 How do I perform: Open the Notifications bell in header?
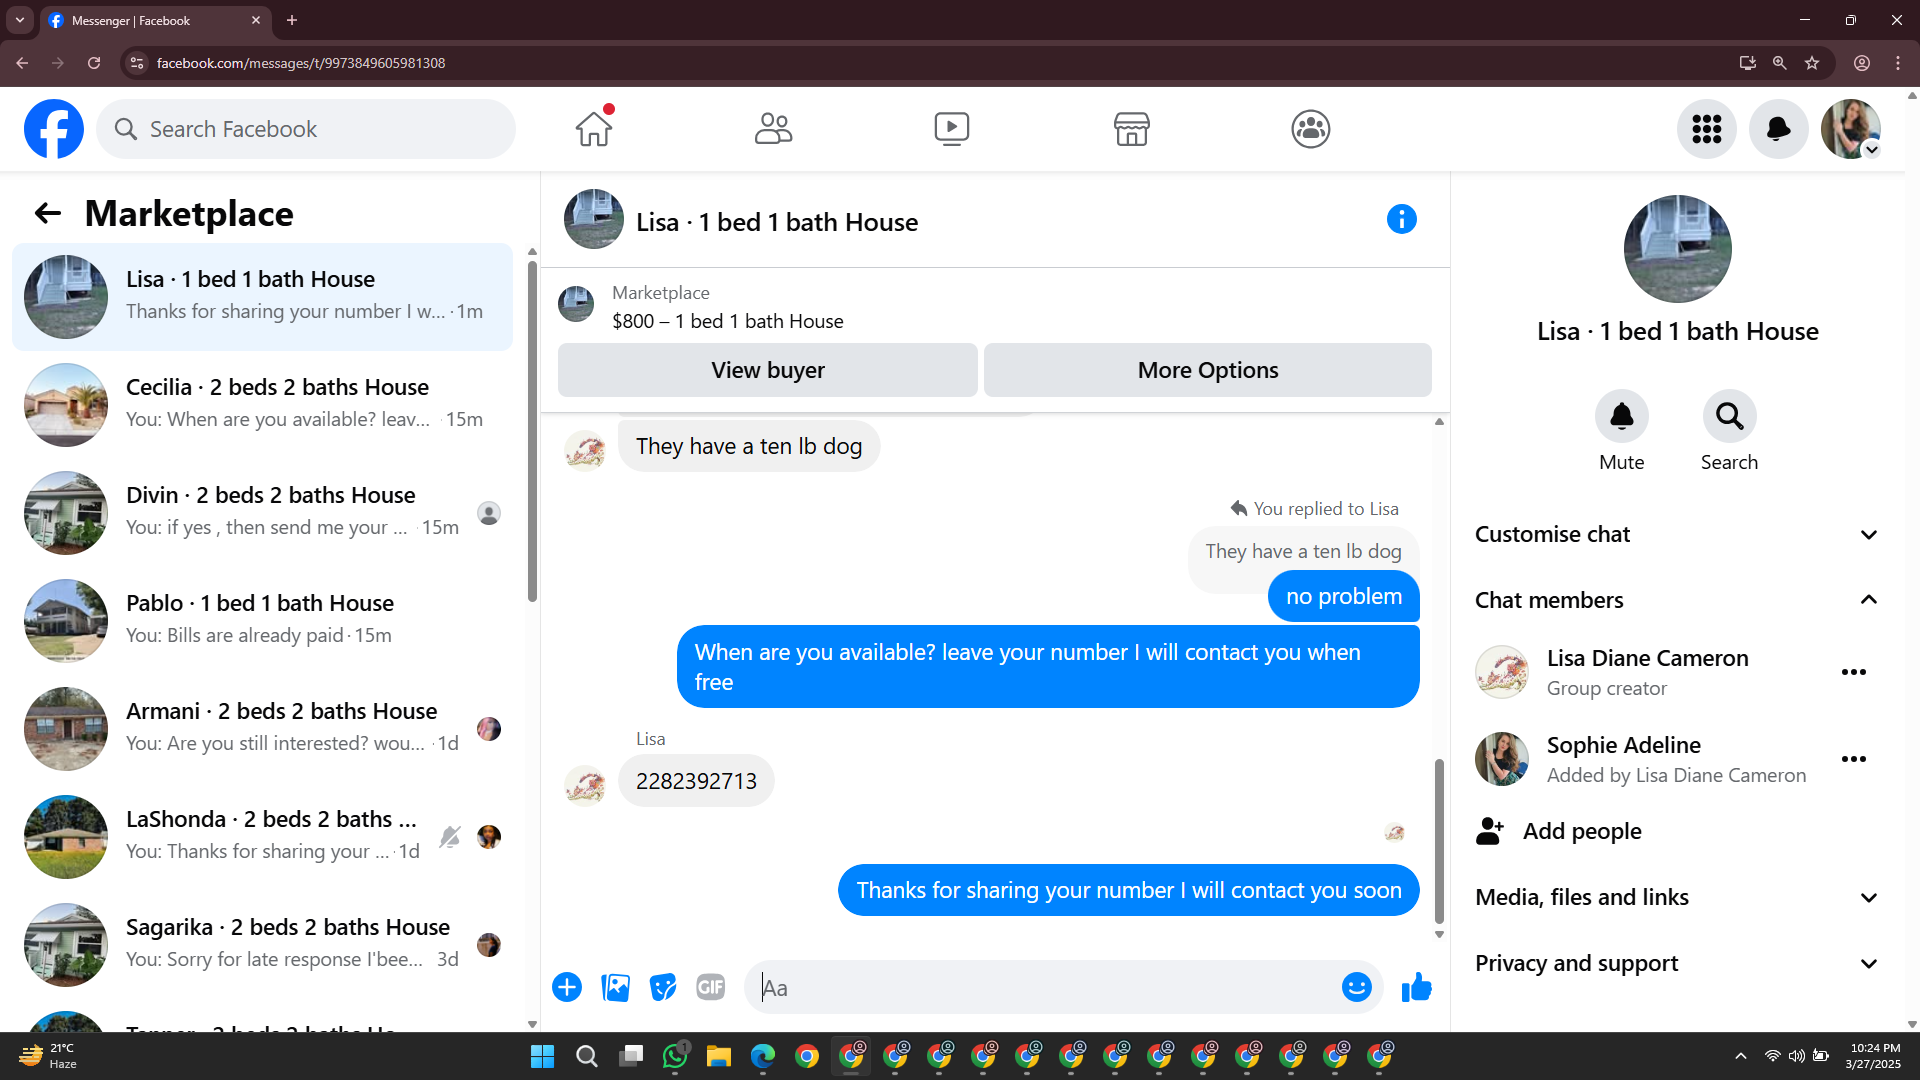click(x=1778, y=129)
